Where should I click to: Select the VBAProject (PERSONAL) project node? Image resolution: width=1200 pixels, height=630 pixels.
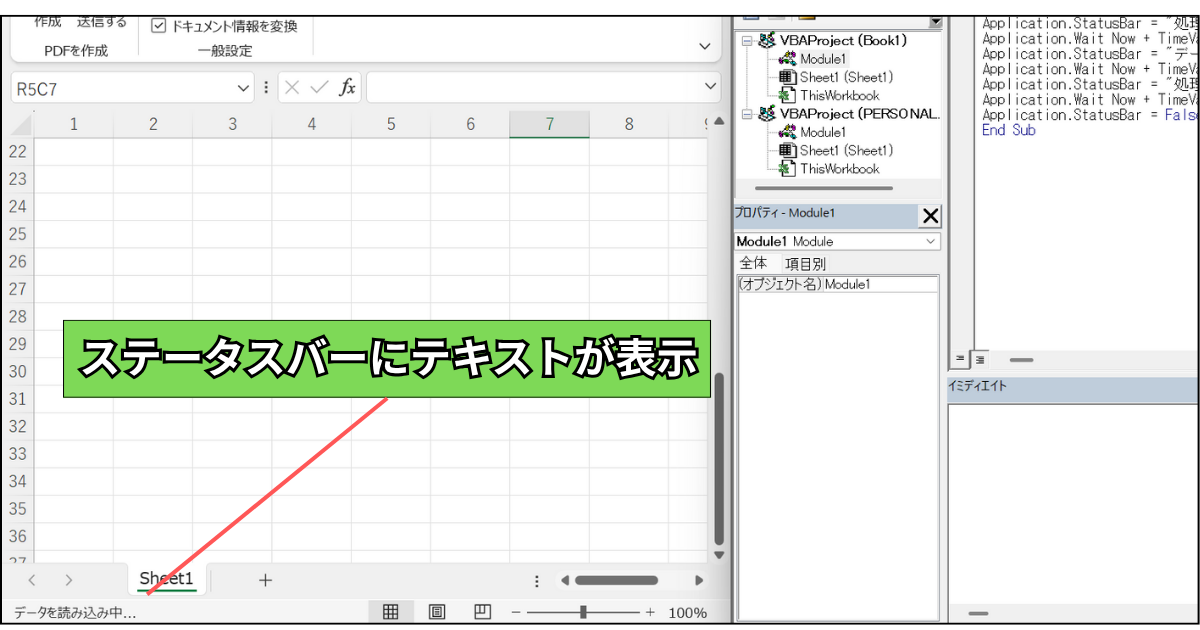coord(860,114)
